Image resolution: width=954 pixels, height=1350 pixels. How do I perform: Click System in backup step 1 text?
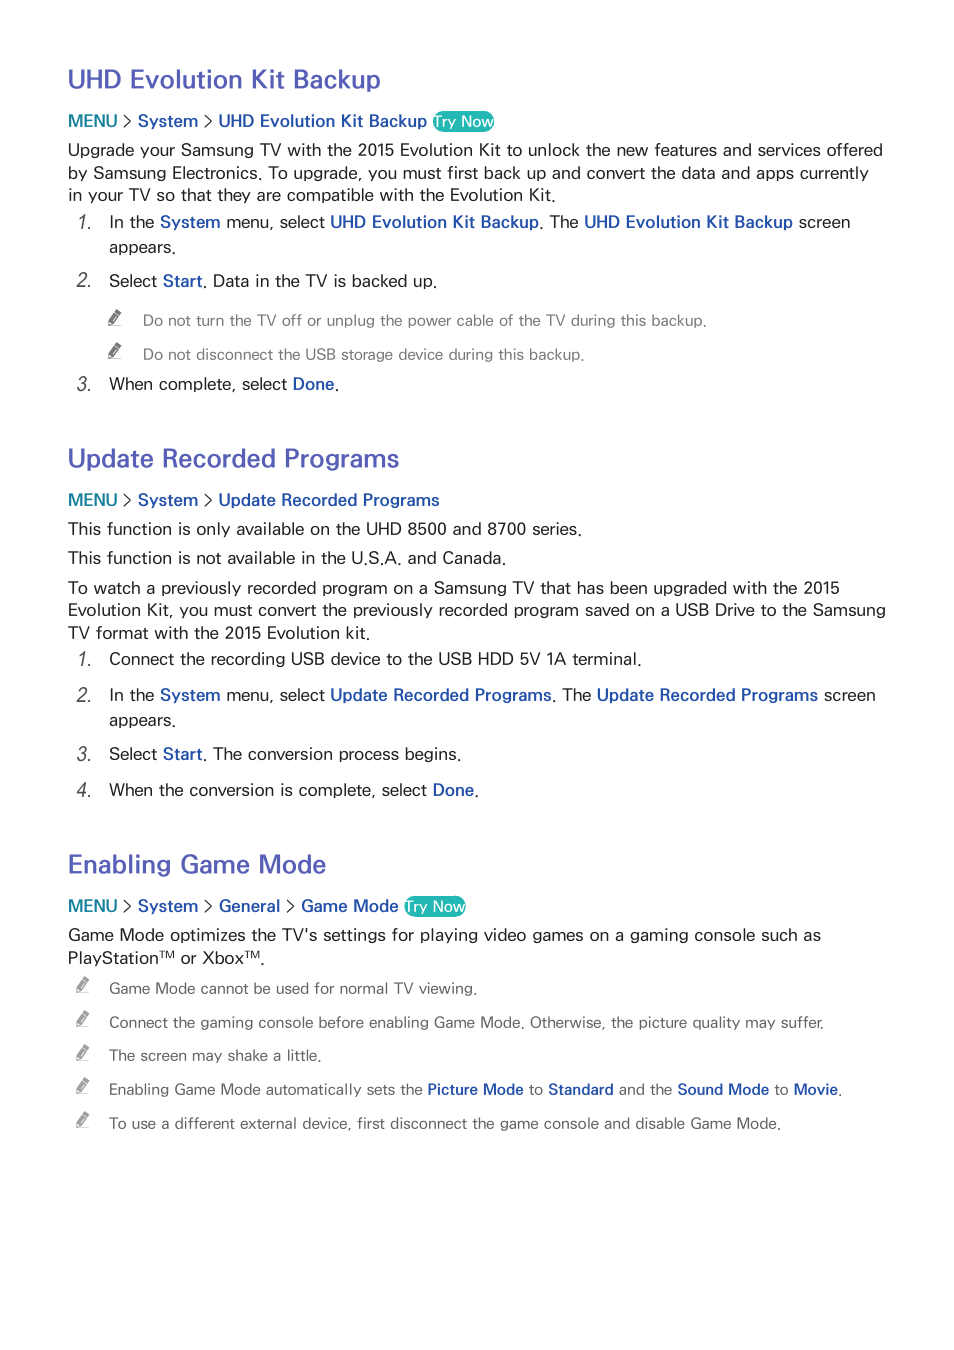point(190,222)
